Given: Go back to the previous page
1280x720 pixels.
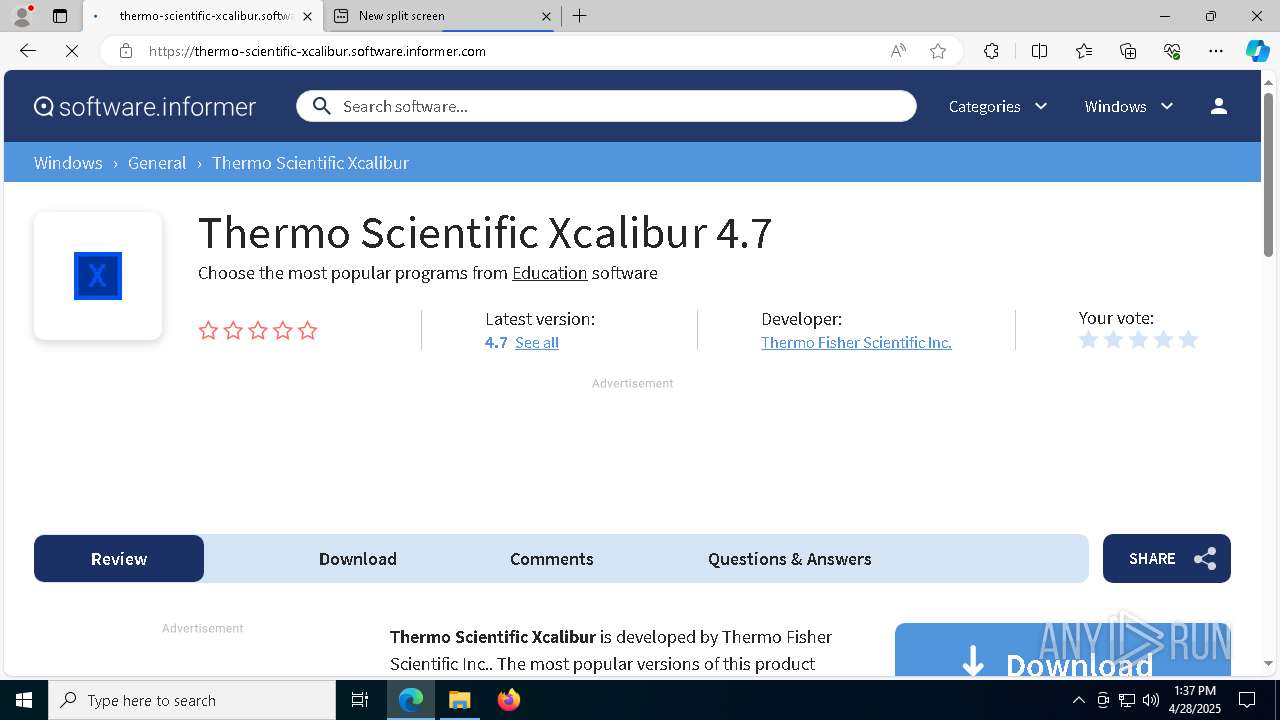Looking at the screenshot, I should [28, 51].
